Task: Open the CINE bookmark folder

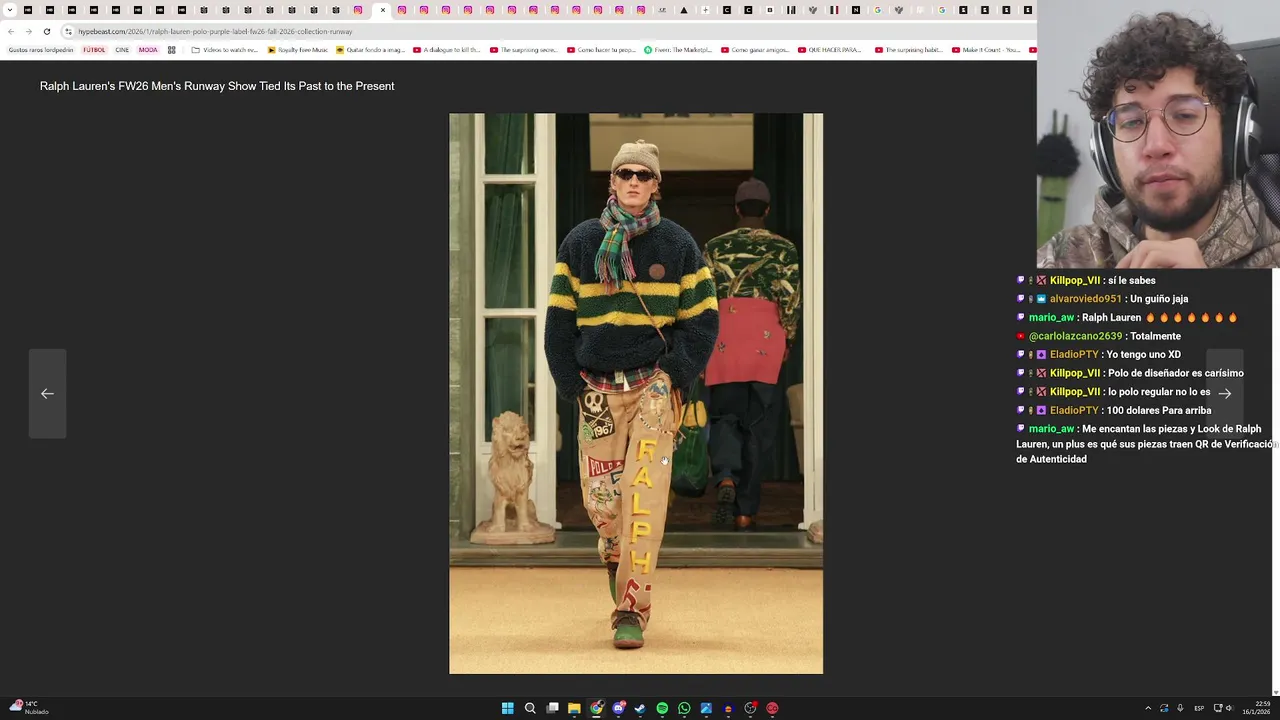Action: pos(122,50)
